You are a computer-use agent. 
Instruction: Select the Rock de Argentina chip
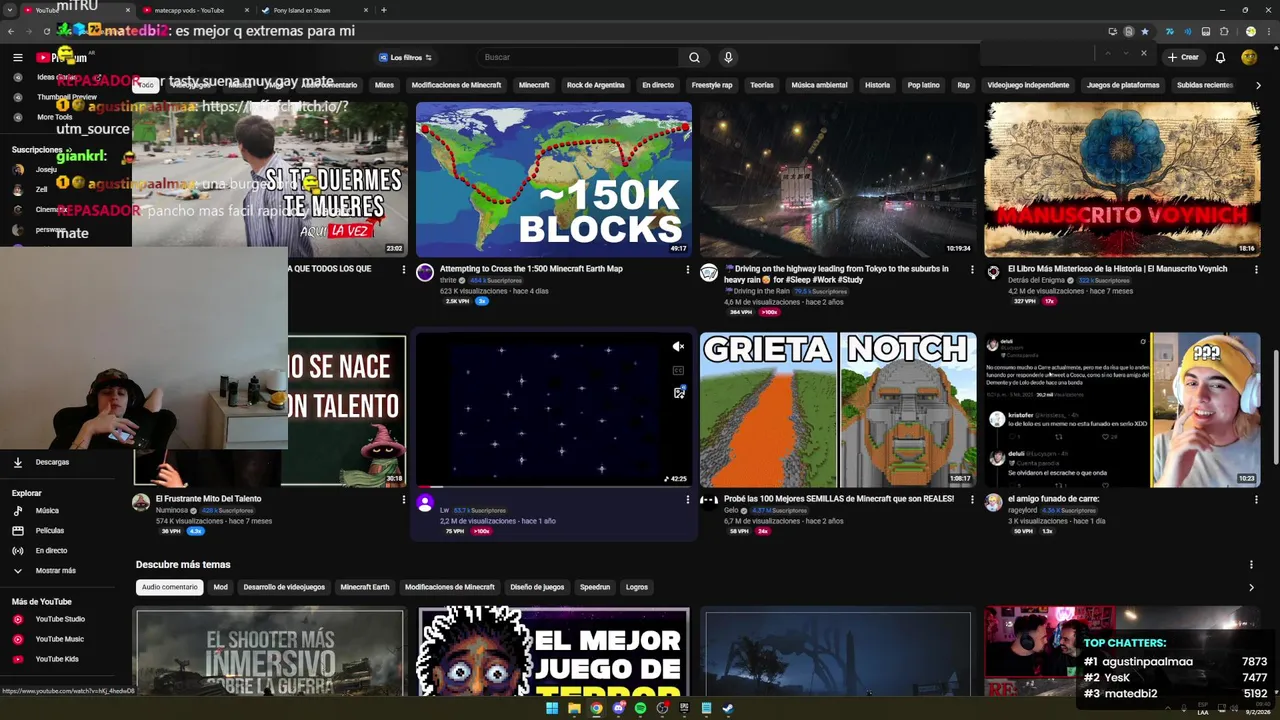(x=596, y=85)
